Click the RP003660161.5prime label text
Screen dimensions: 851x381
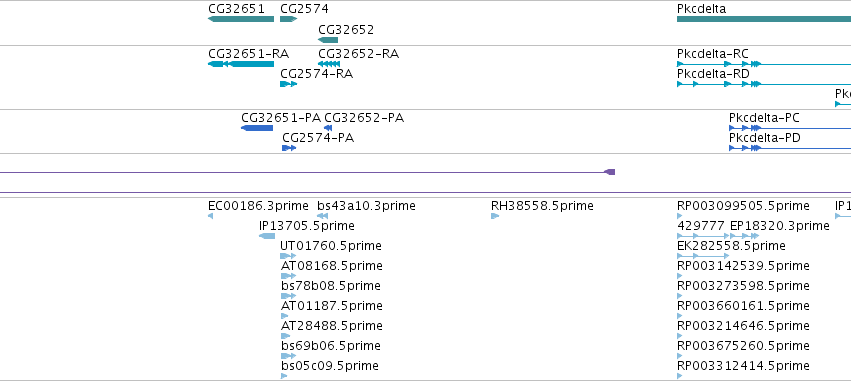[x=743, y=306]
